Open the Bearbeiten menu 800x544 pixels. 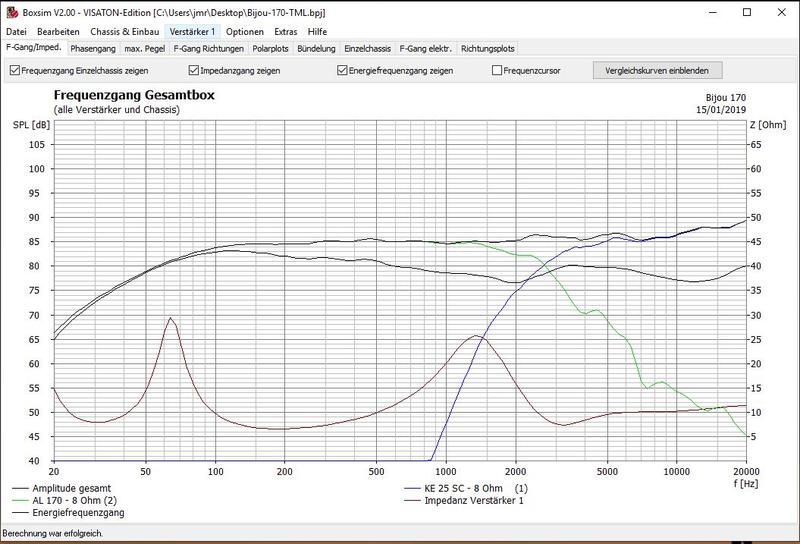point(56,32)
